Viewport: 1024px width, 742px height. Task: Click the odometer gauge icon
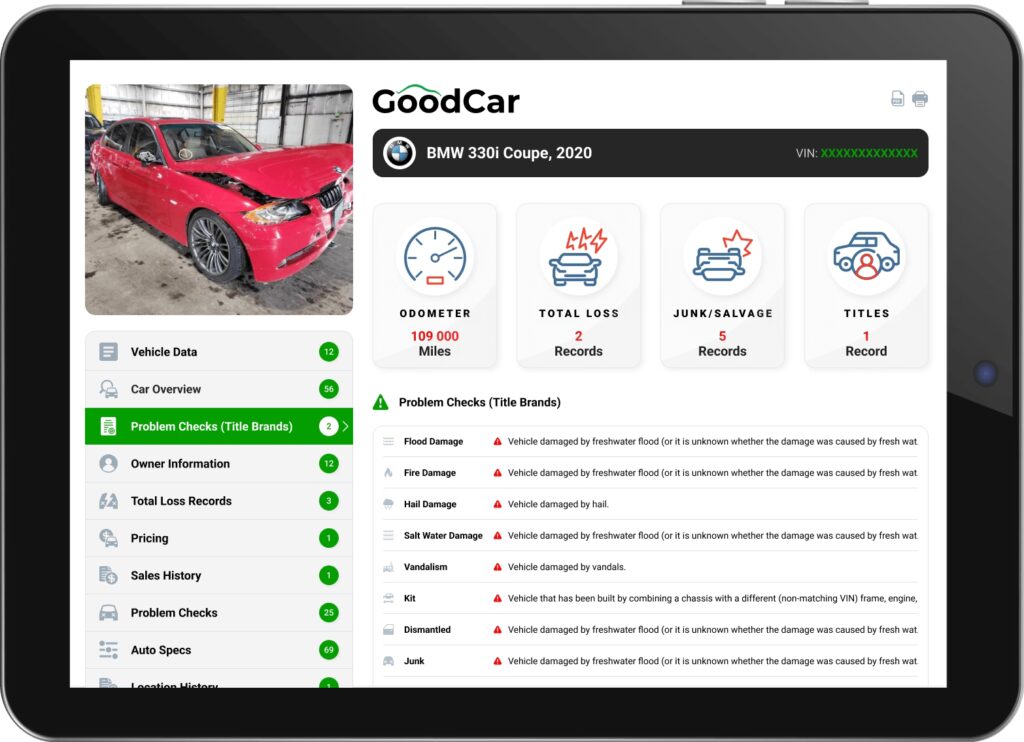click(x=435, y=257)
